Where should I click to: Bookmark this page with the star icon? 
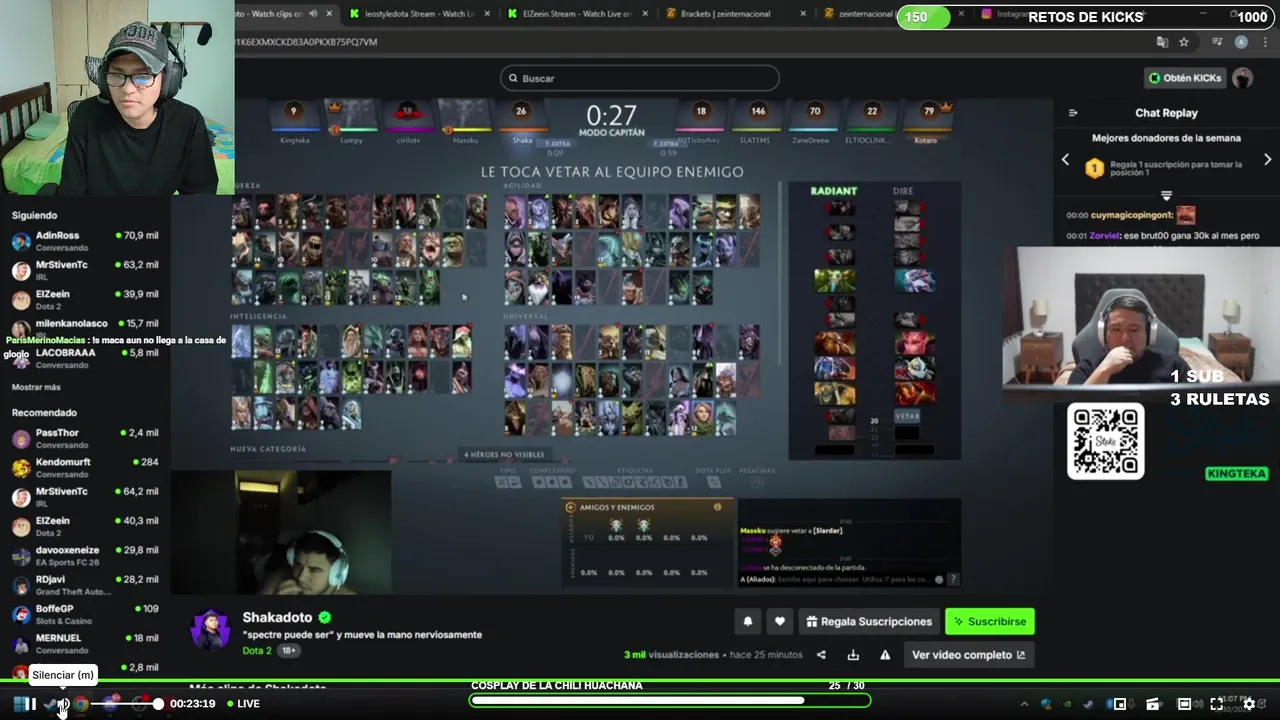1184,42
